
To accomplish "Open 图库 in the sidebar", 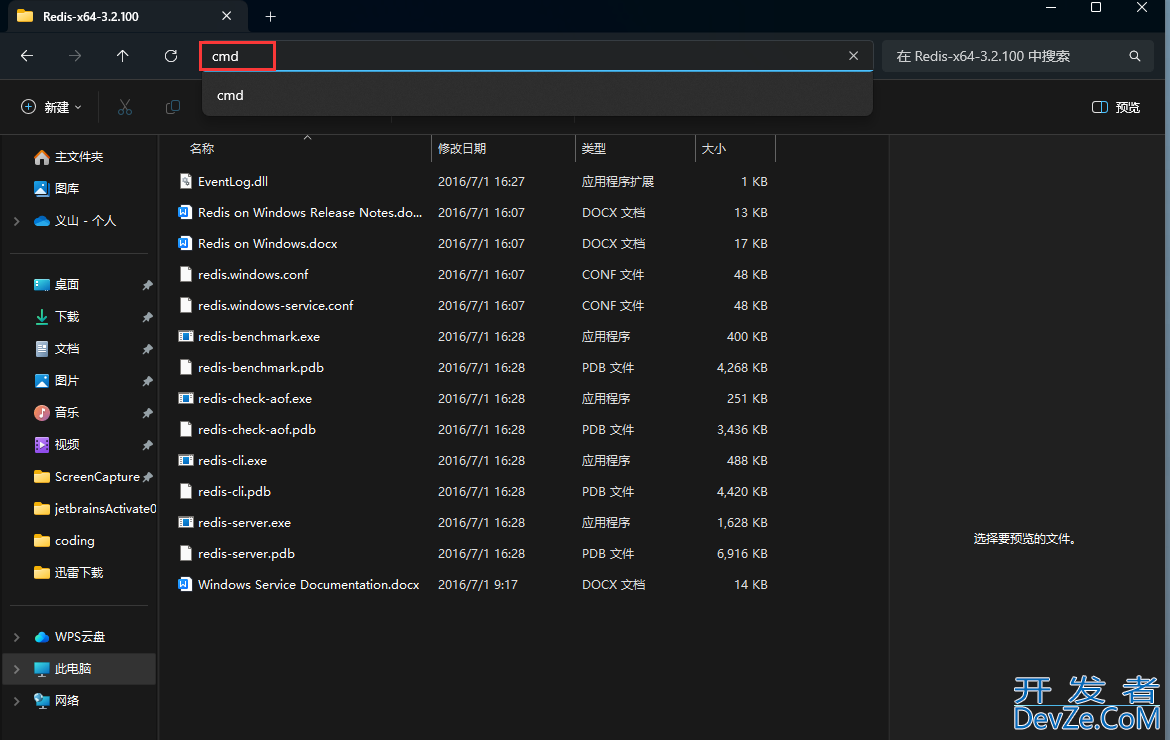I will coord(57,189).
